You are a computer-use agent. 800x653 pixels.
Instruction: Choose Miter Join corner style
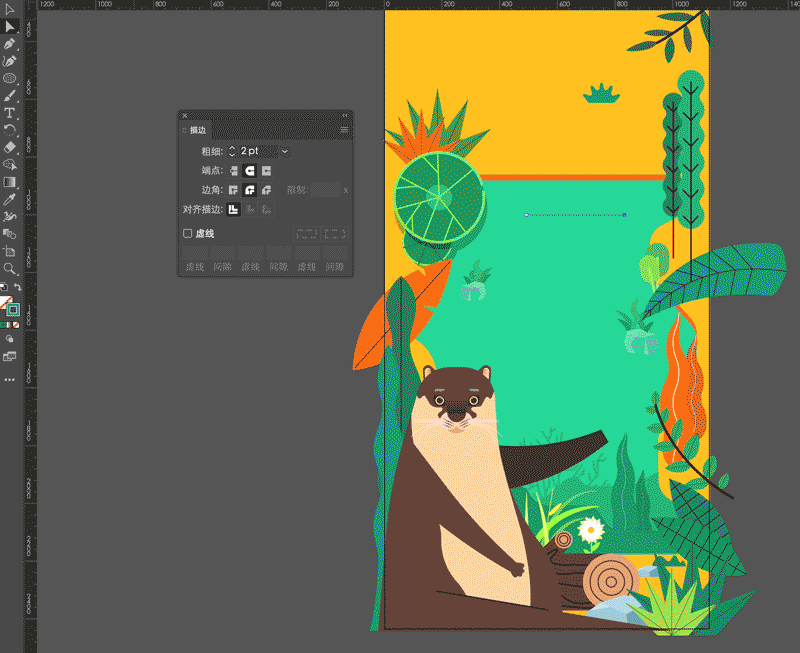(233, 190)
